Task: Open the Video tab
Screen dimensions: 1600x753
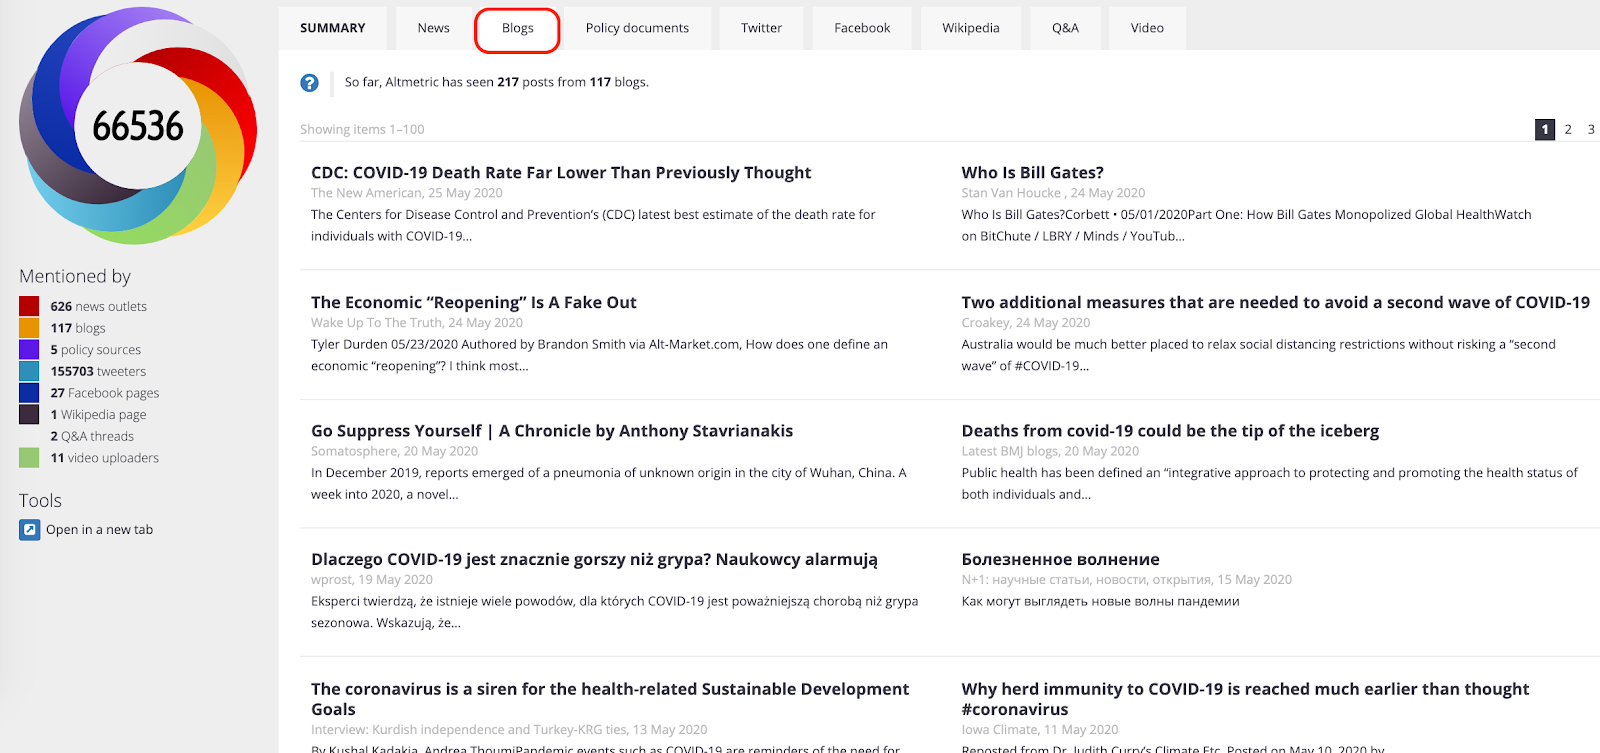Action: coord(1147,28)
